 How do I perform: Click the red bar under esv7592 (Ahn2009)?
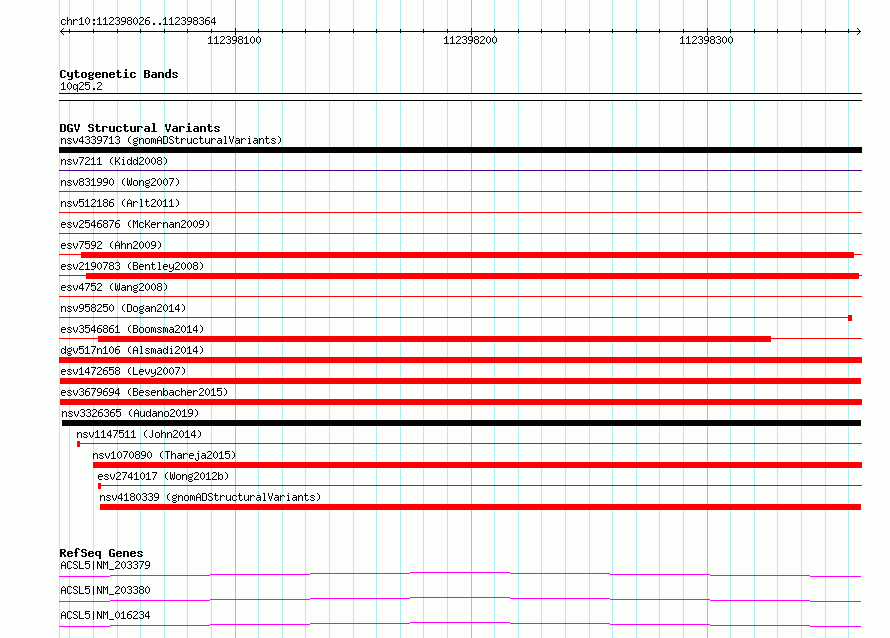point(468,255)
